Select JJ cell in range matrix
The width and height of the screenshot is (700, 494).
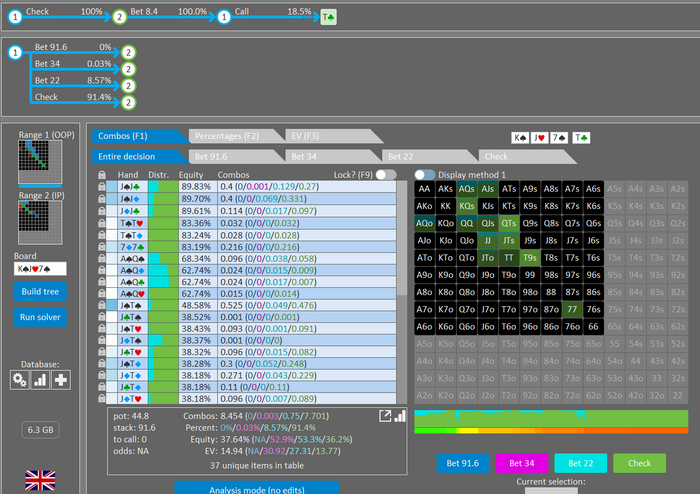tap(488, 241)
